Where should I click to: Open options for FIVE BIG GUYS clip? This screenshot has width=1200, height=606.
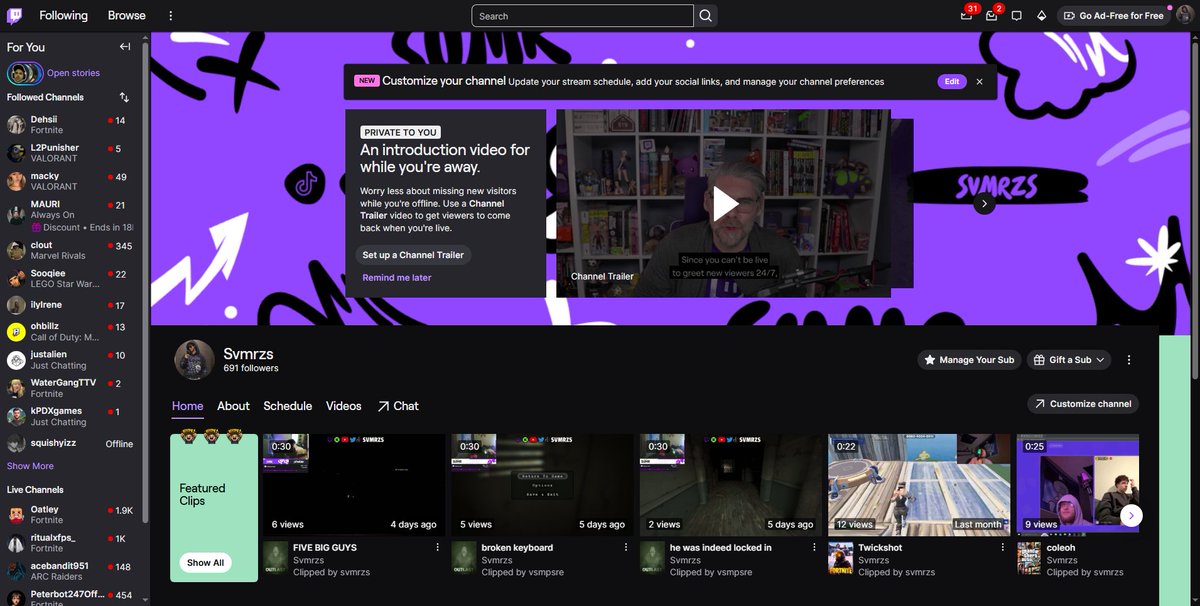click(437, 548)
